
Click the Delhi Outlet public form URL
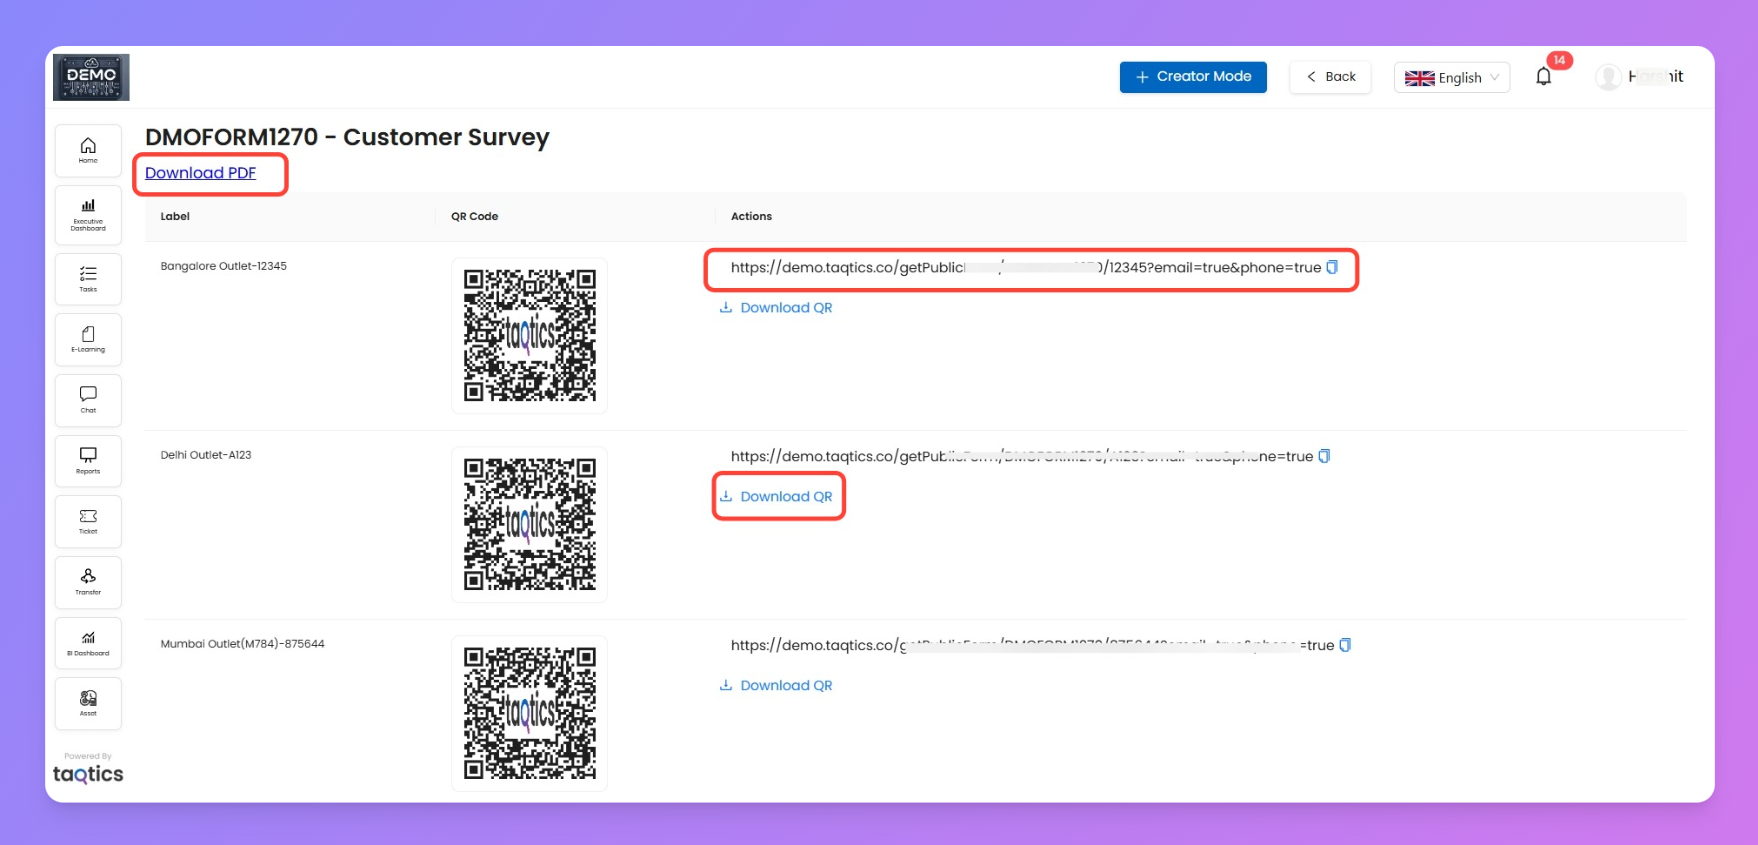[1022, 456]
